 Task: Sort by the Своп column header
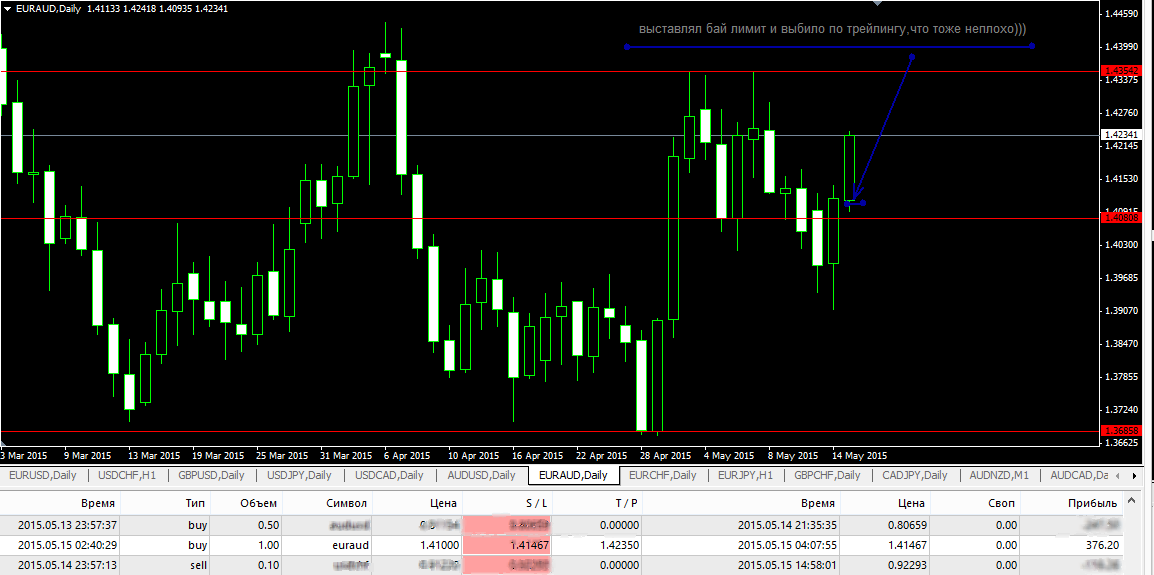(x=974, y=504)
